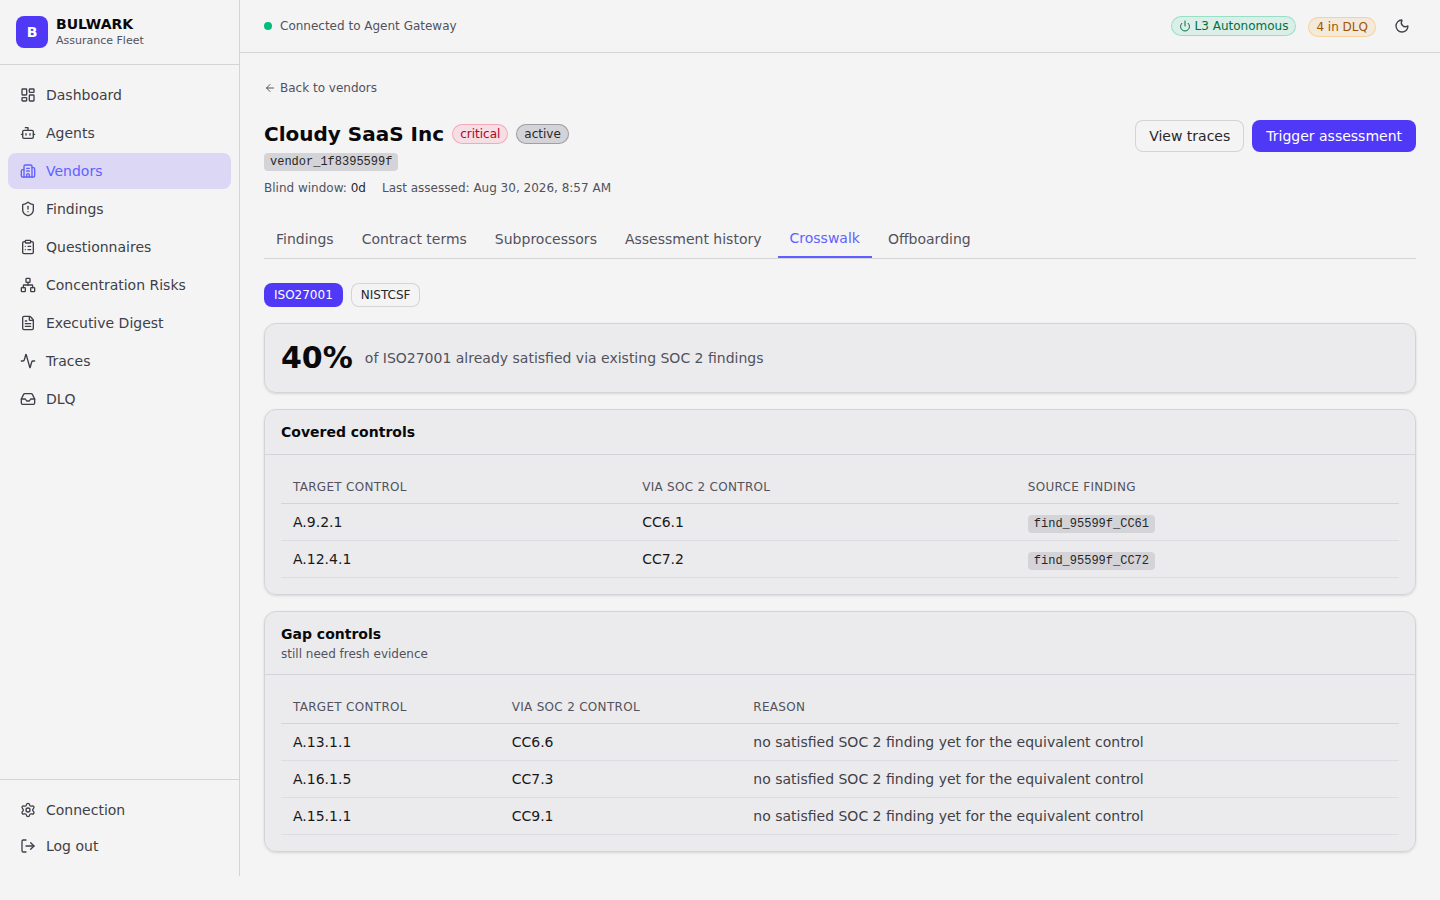Click the View traces button
Screen dimensions: 1440x900
tap(1189, 136)
